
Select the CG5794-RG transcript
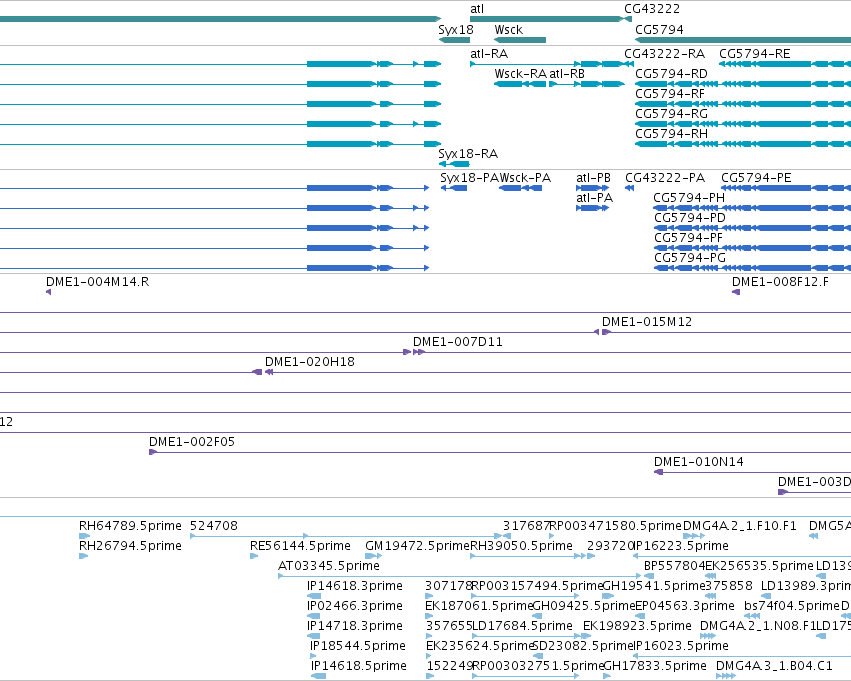(x=743, y=124)
